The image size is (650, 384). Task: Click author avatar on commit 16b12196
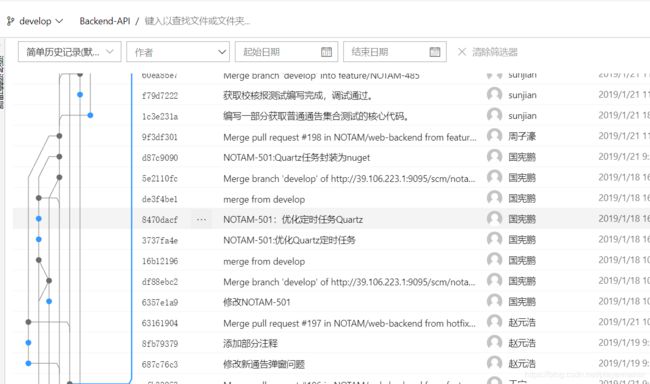pyautogui.click(x=494, y=260)
